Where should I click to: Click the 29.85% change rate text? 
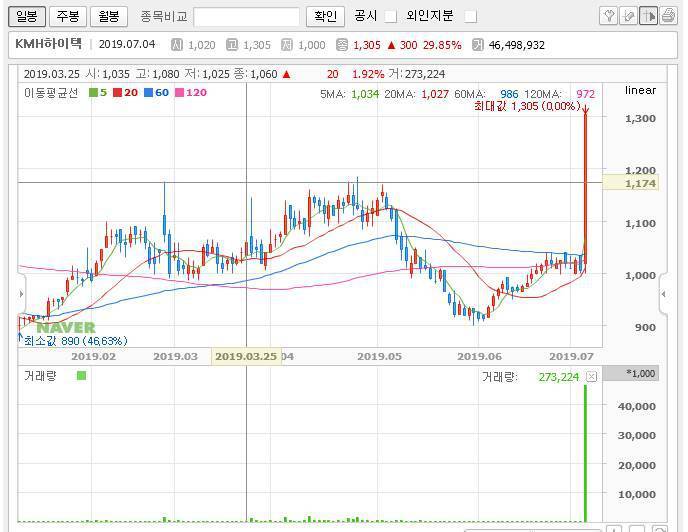pyautogui.click(x=442, y=45)
